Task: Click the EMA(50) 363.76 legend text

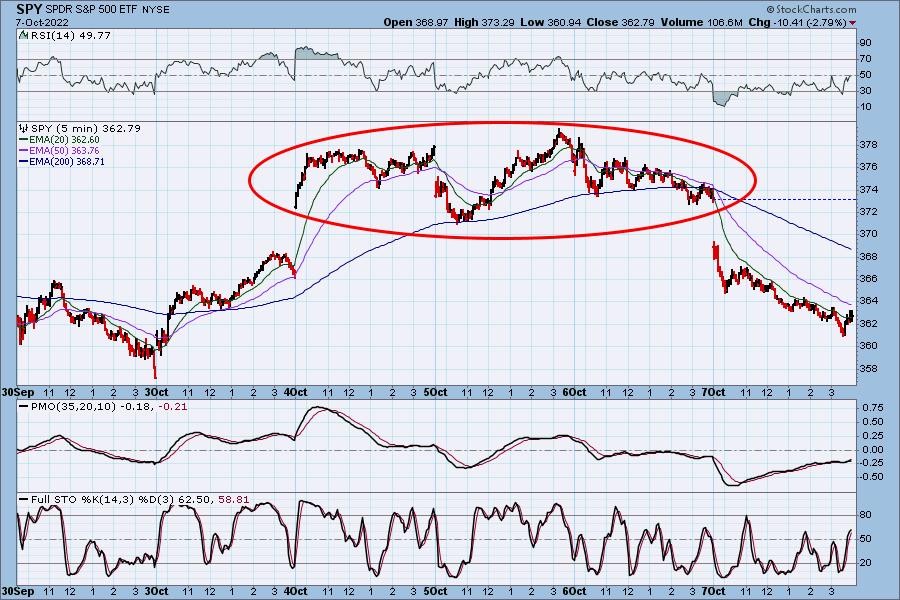Action: click(64, 150)
